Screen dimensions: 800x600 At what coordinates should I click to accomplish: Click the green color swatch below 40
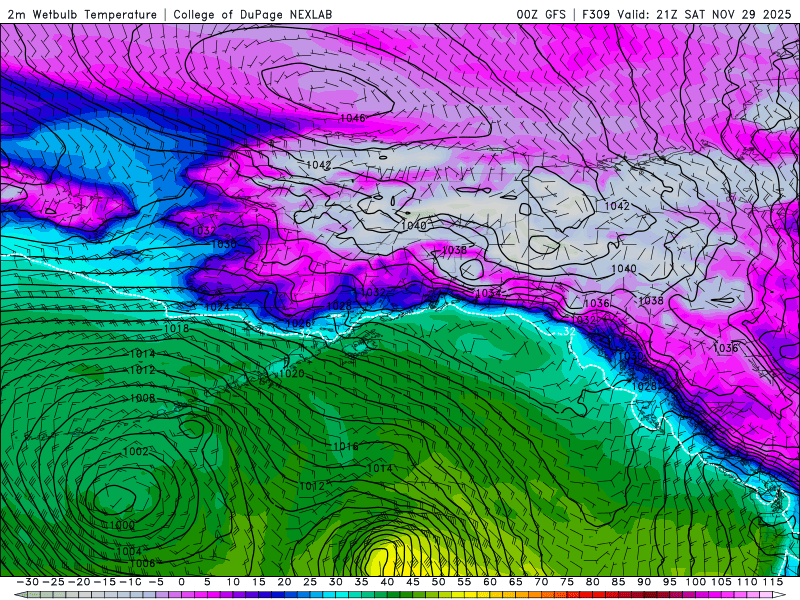coord(393,595)
